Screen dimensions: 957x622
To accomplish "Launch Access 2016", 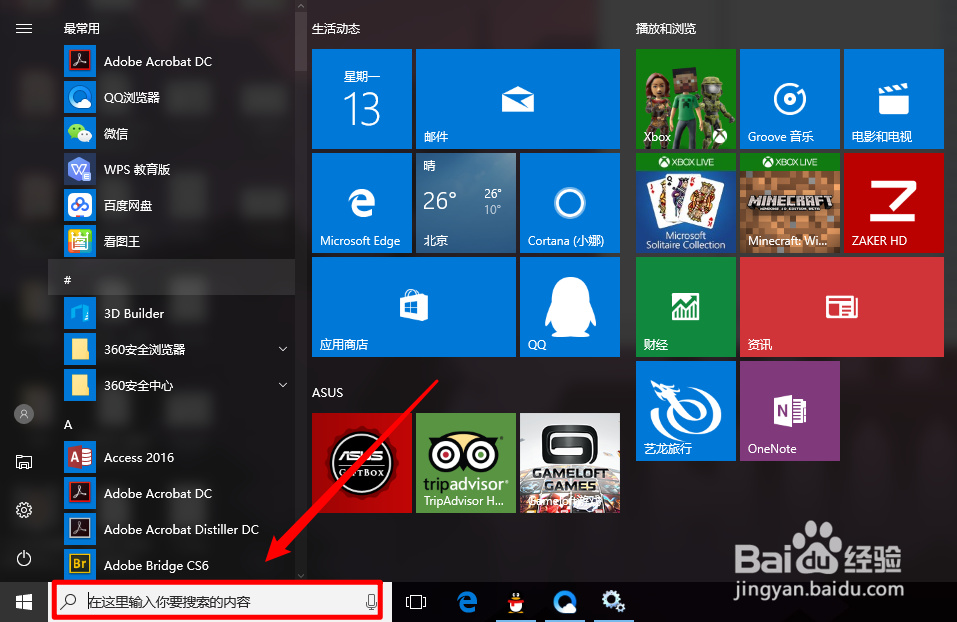I will 172,458.
